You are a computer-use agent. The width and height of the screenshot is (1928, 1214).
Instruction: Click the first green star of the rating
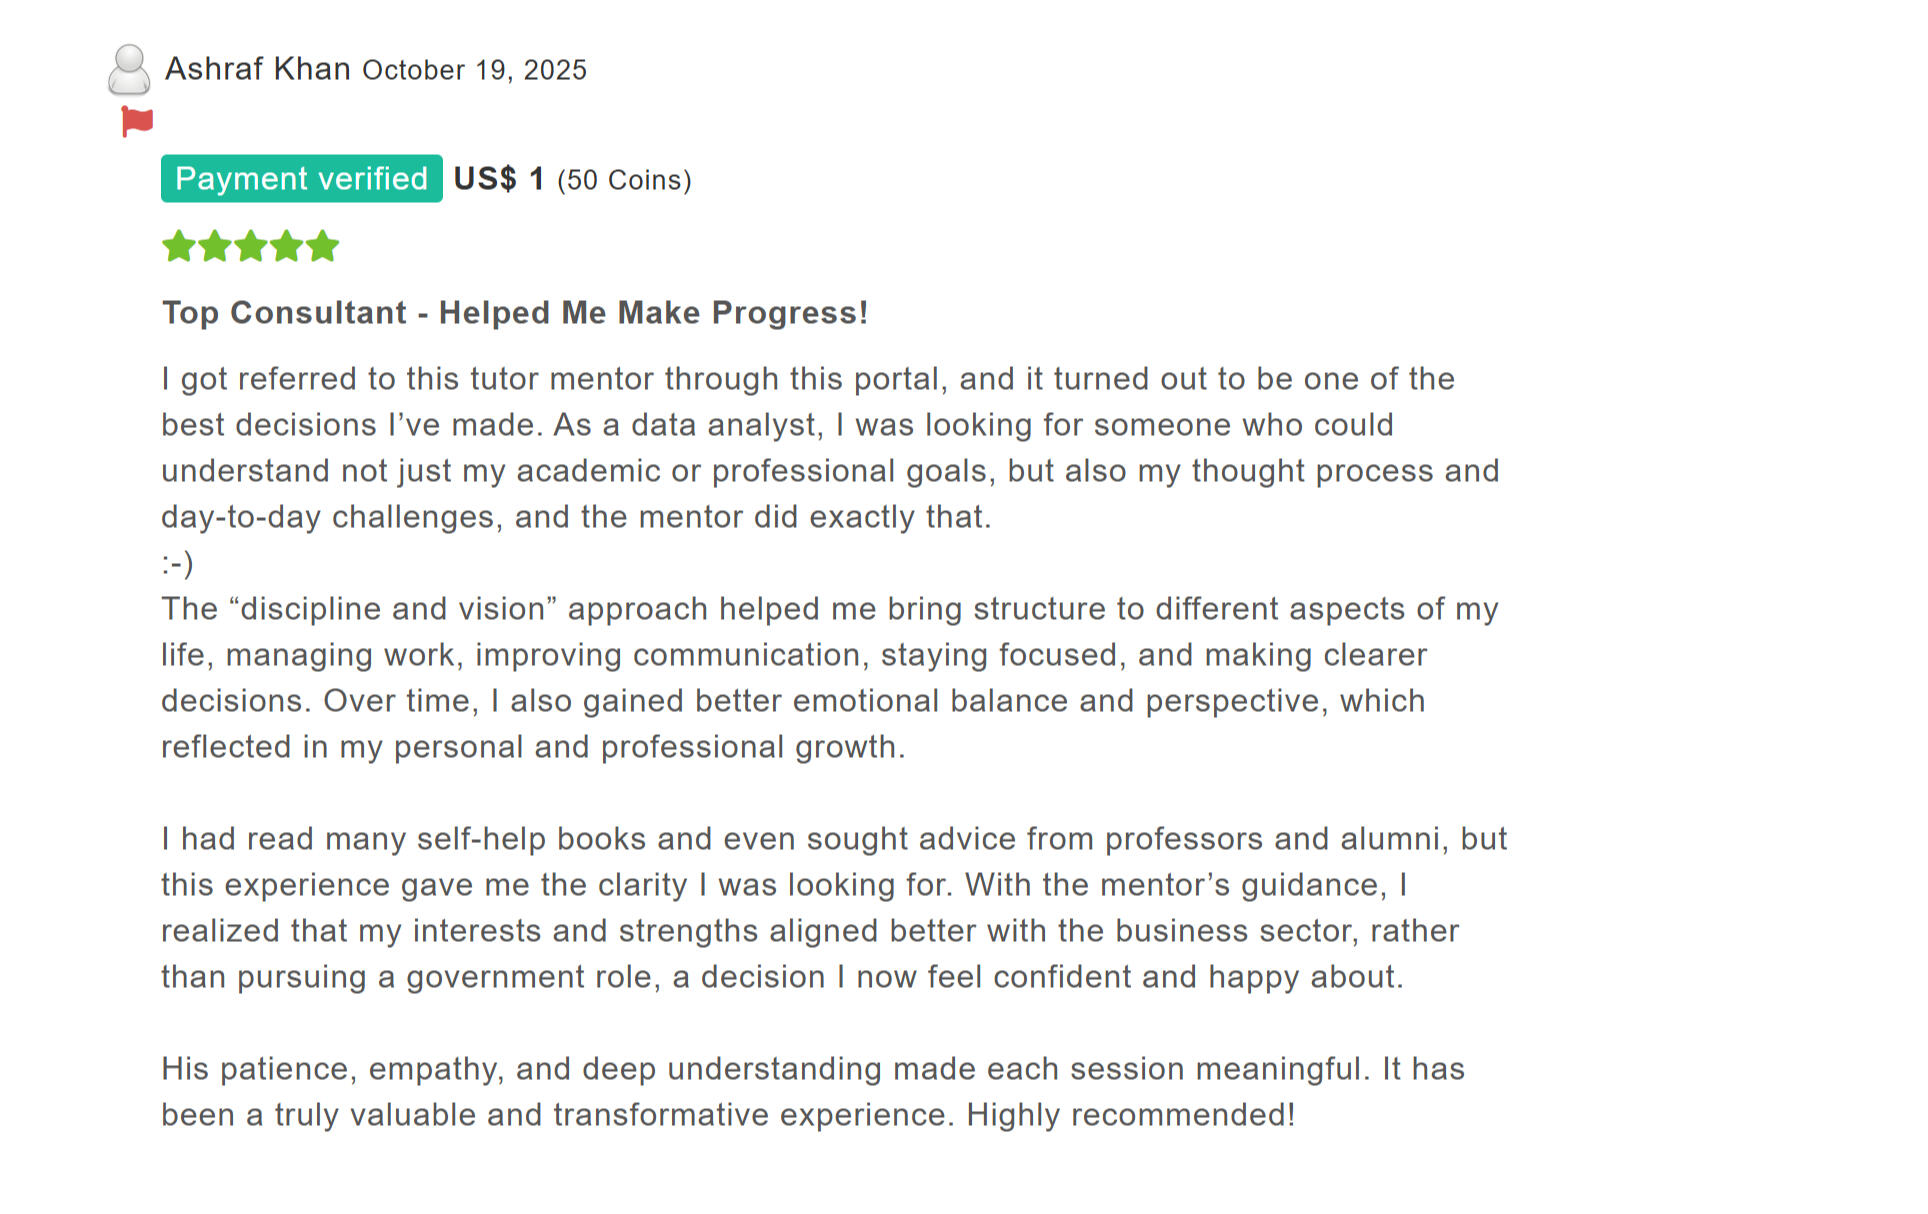[178, 245]
